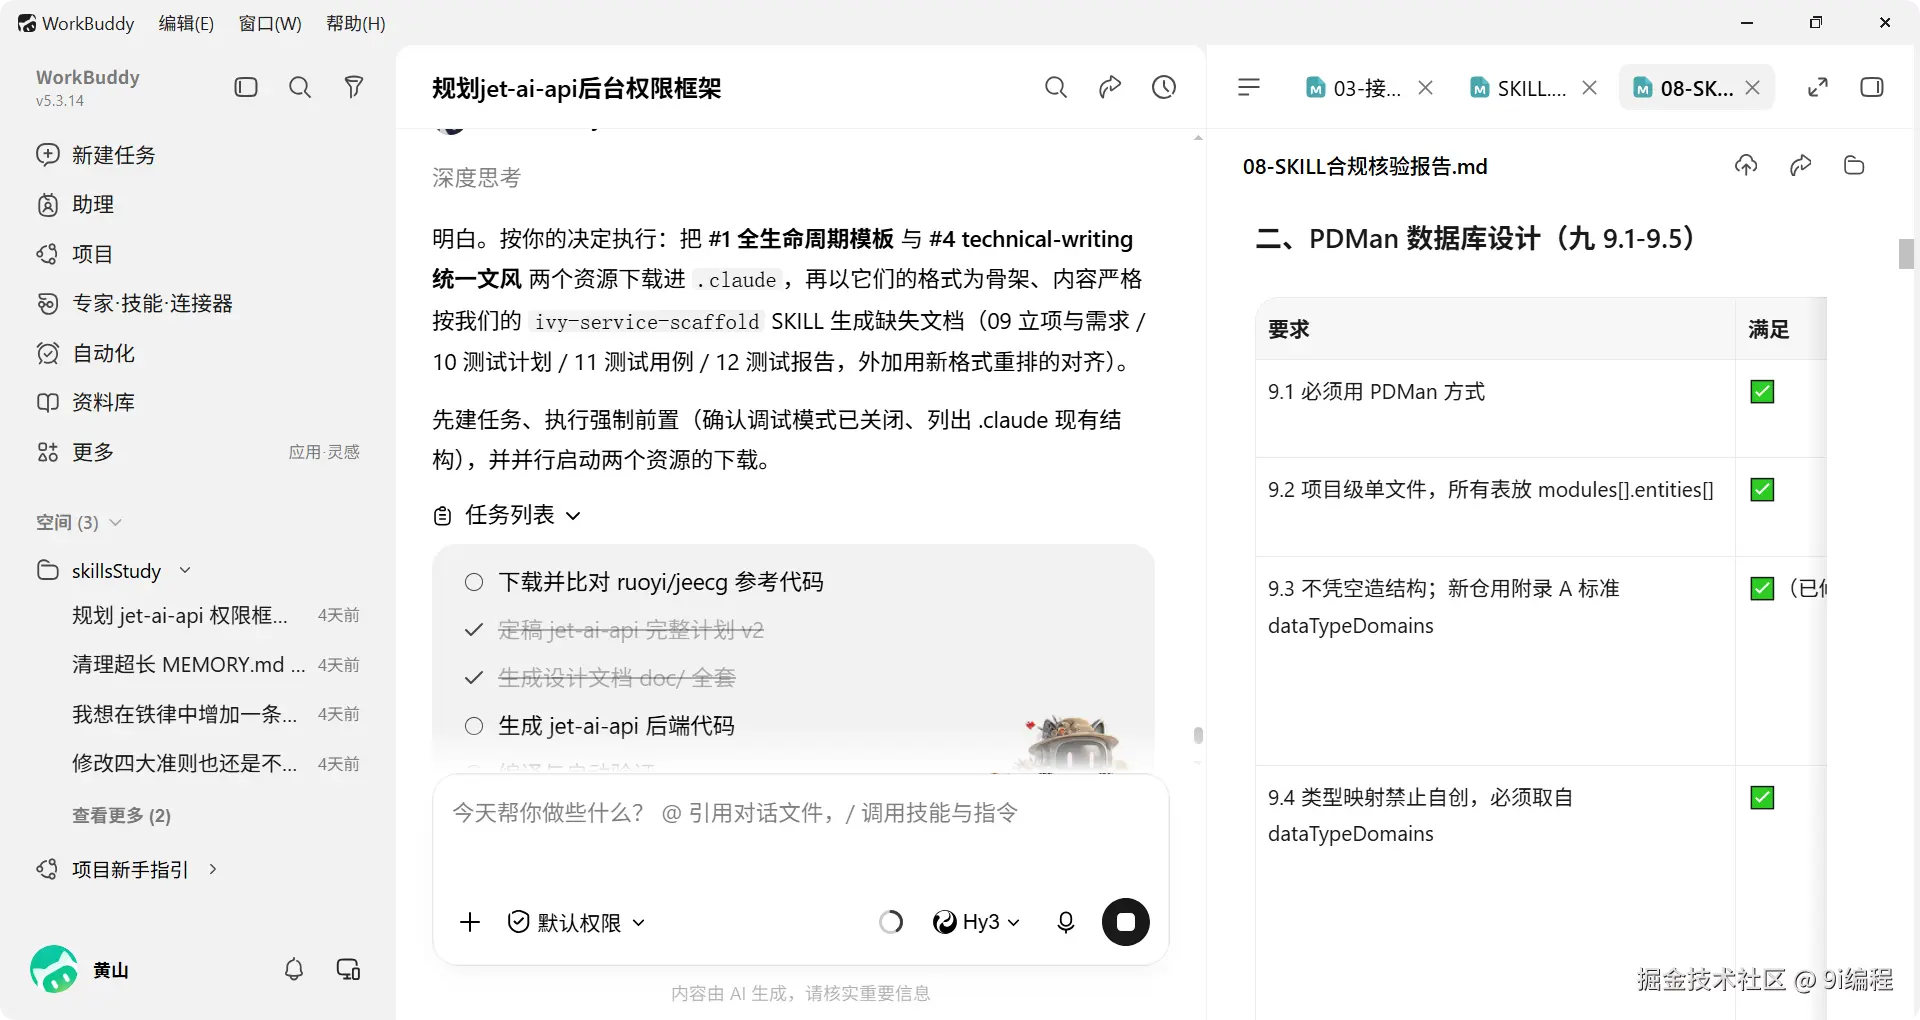This screenshot has width=1920, height=1020.
Task: Upload the 08-SKILL report to cloud
Action: (1746, 165)
